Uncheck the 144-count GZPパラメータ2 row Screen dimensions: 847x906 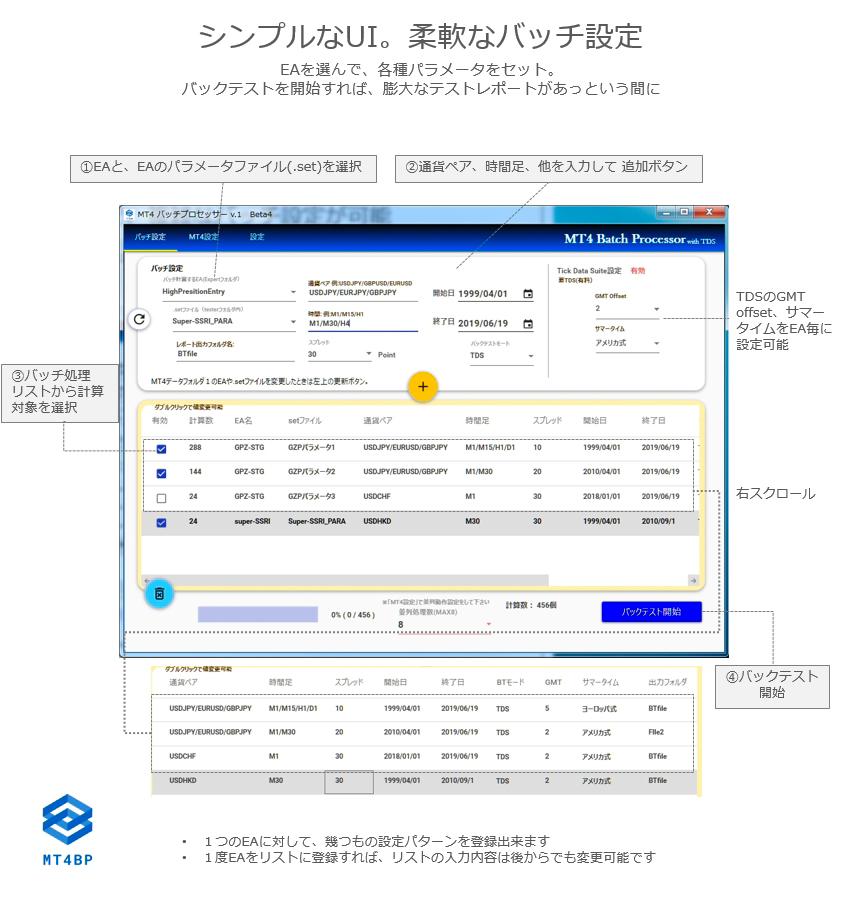161,473
